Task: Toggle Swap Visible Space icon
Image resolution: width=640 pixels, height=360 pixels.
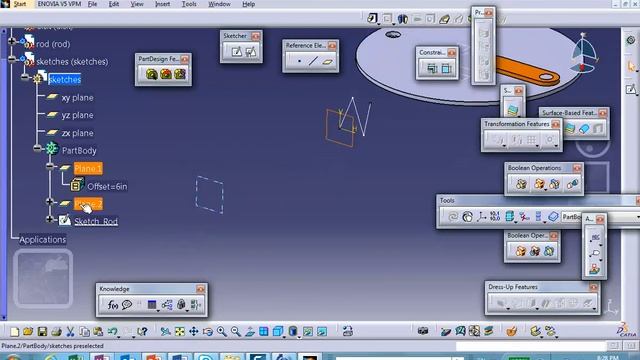Action: [322, 331]
